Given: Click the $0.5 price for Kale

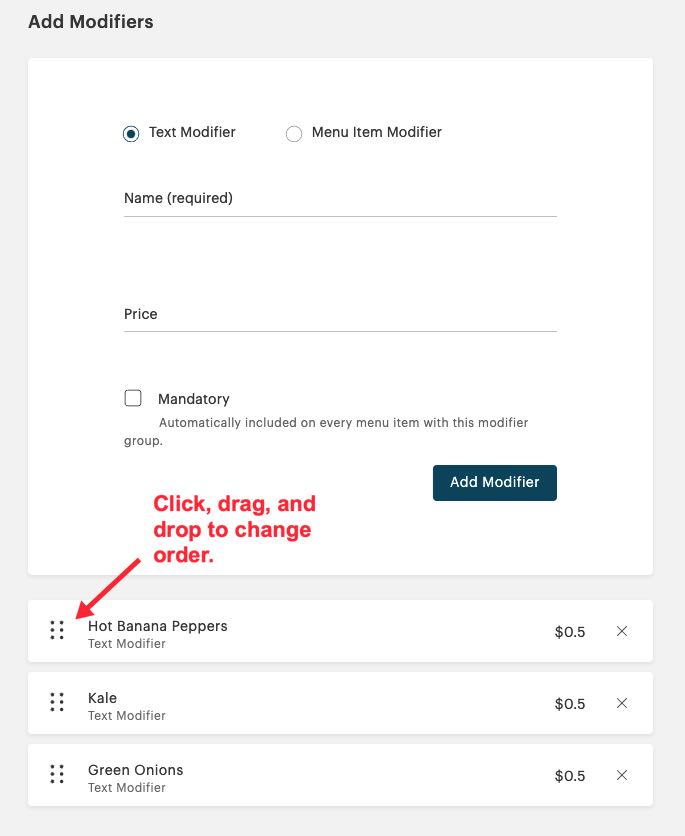Looking at the screenshot, I should [570, 704].
